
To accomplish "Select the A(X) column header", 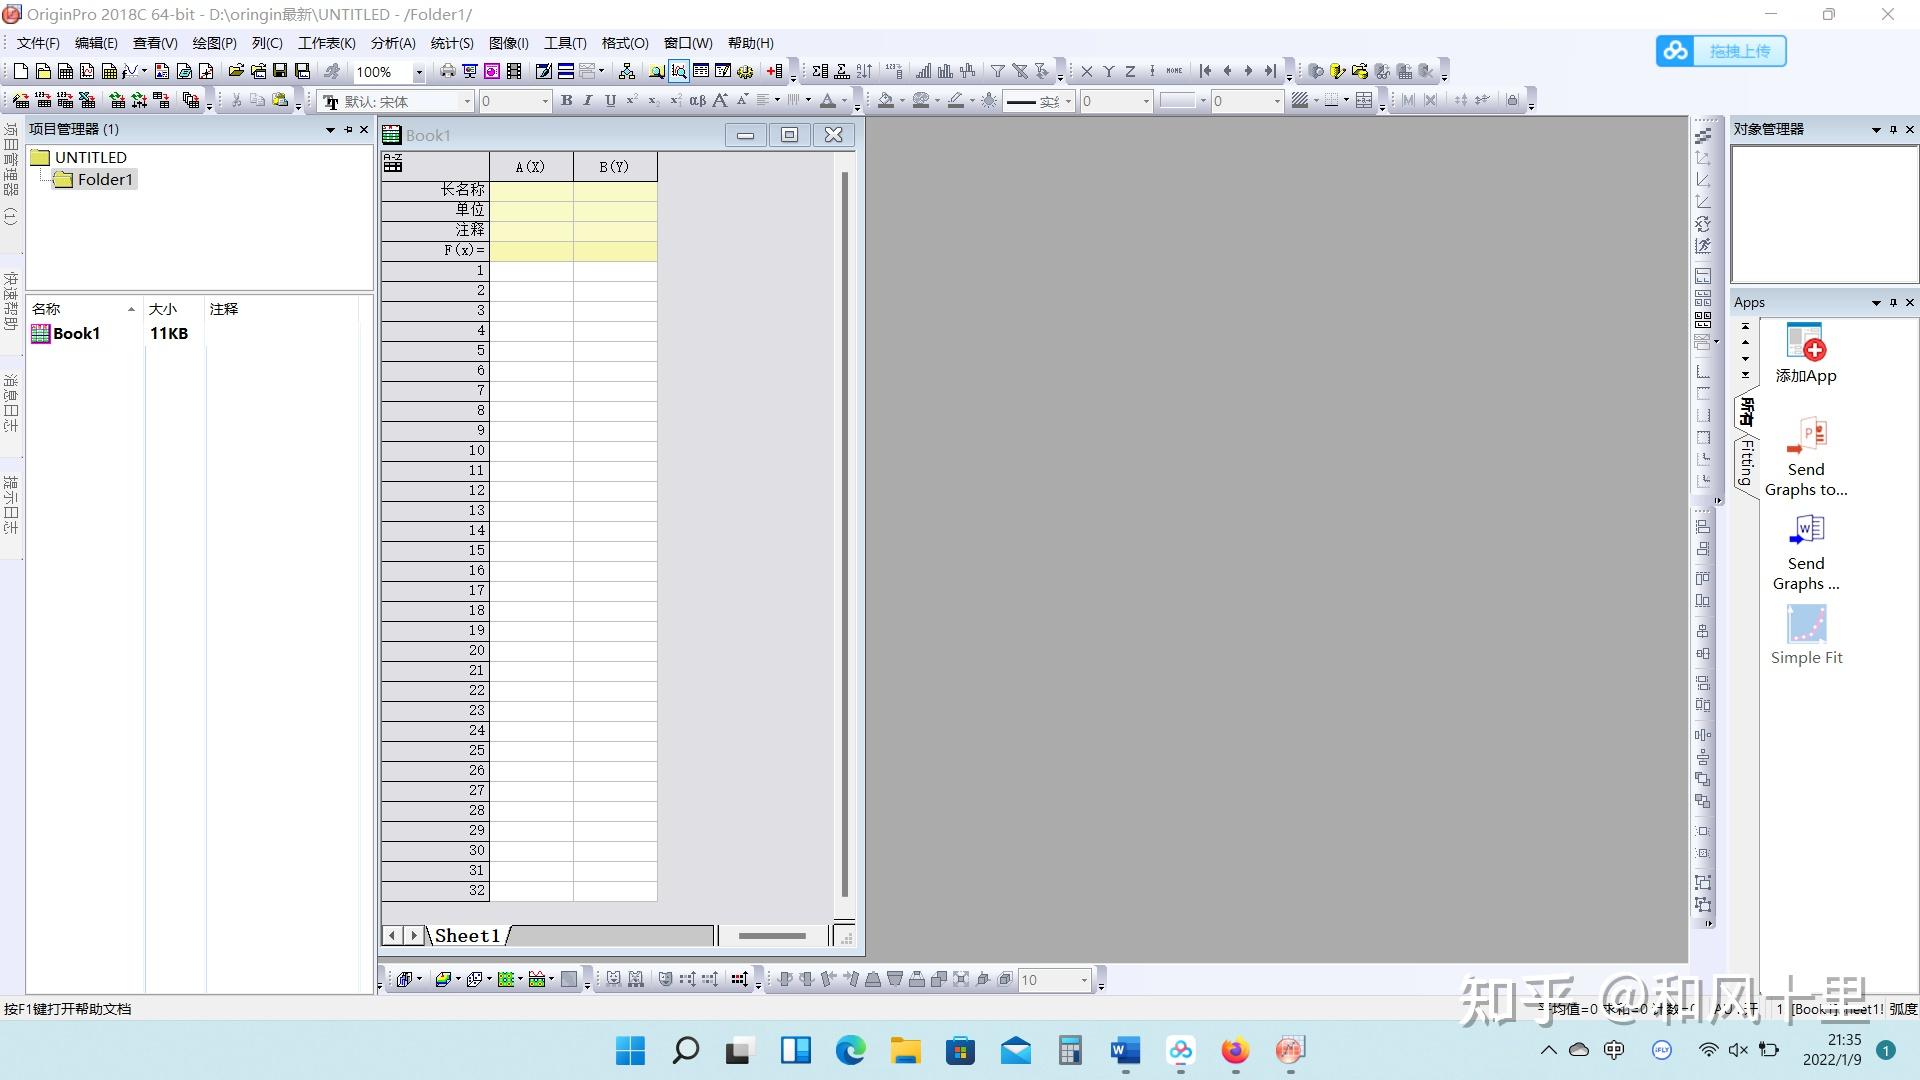I will pos(530,166).
